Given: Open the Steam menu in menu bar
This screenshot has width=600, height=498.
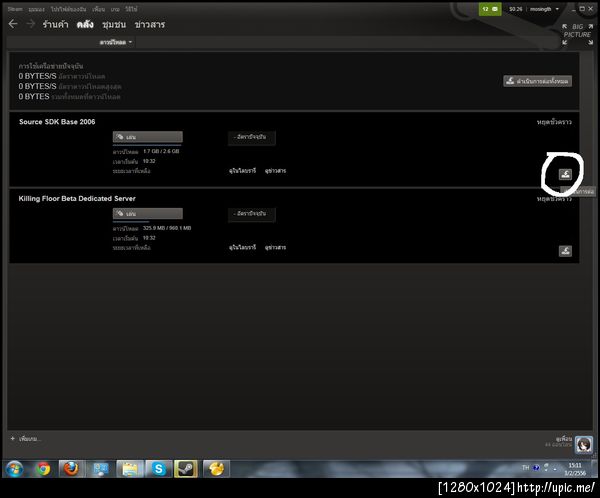Looking at the screenshot, I should click(15, 9).
